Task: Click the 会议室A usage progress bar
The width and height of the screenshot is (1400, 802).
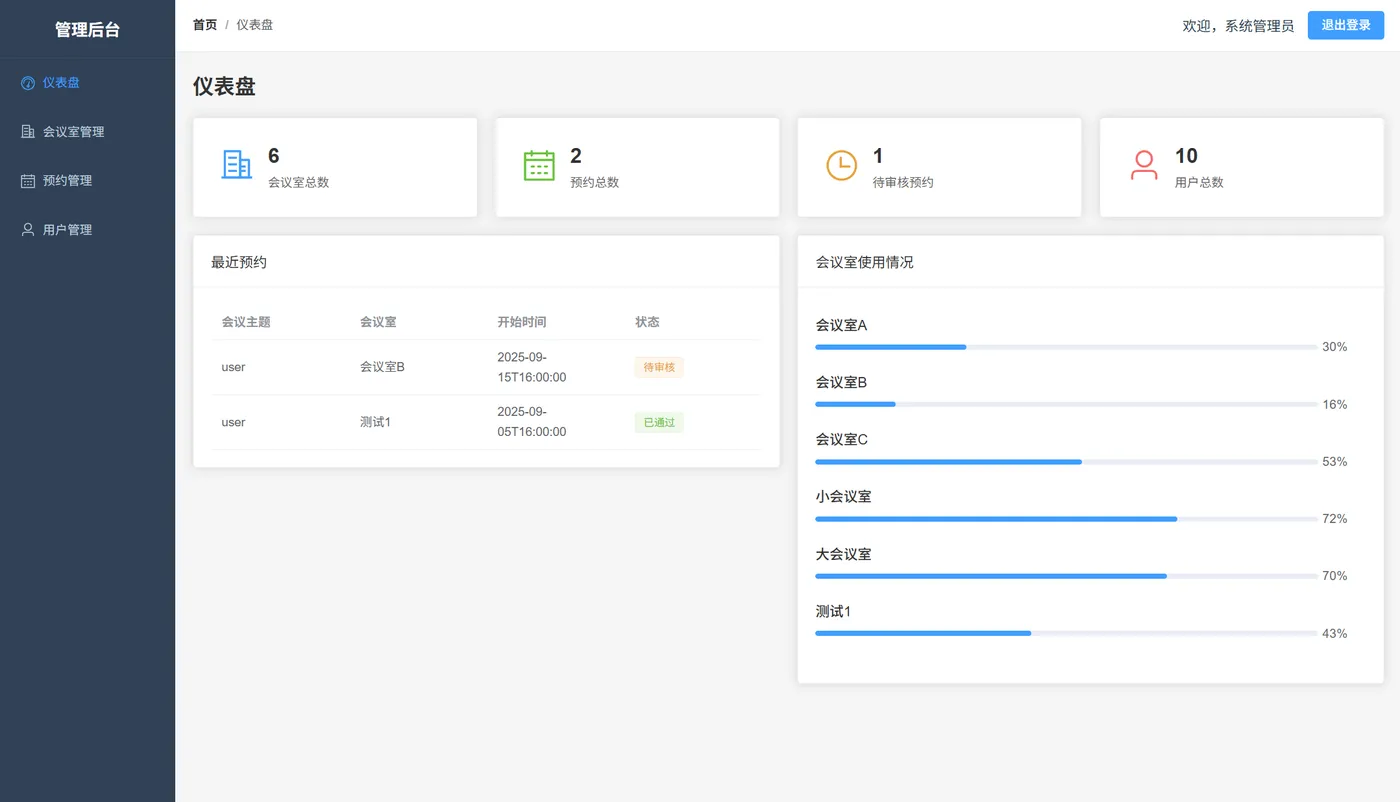Action: pyautogui.click(x=1066, y=347)
